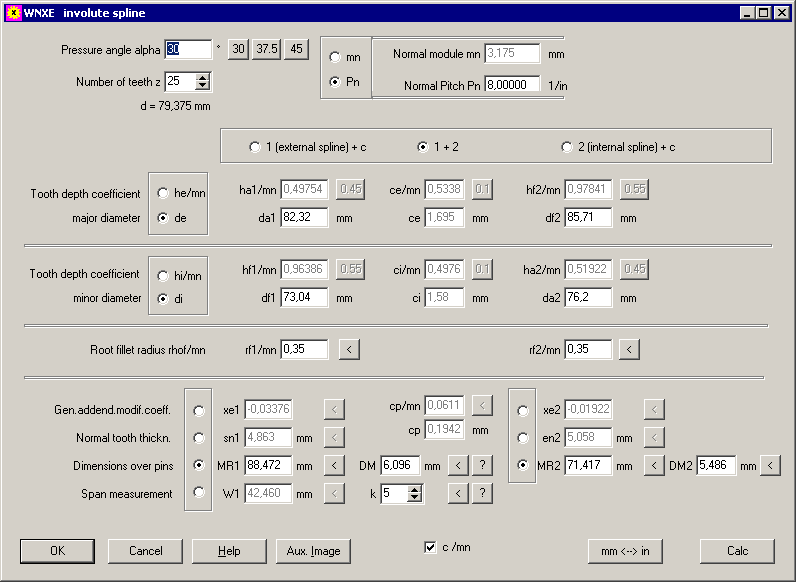Select the mn normal module radio button
Image resolution: width=796 pixels, height=582 pixels.
click(x=335, y=58)
